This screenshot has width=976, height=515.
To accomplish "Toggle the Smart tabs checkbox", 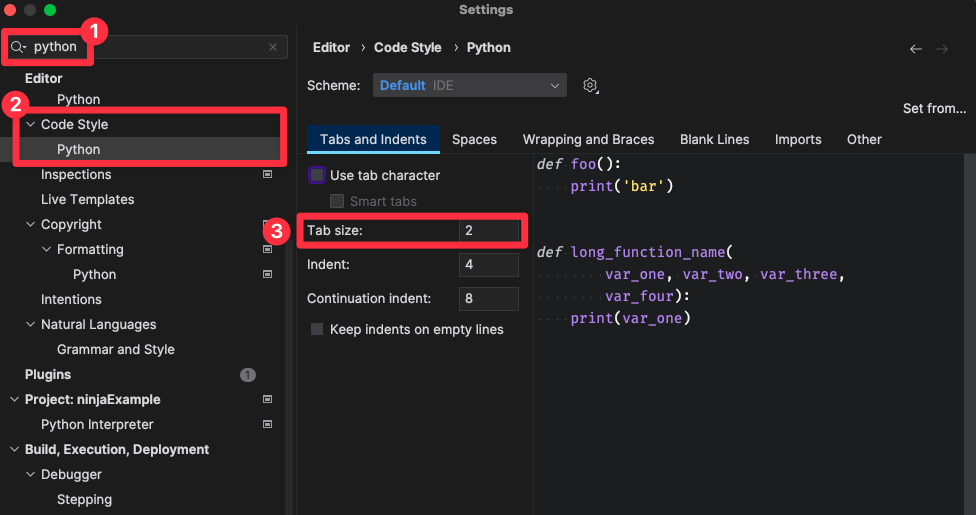I will pyautogui.click(x=337, y=201).
